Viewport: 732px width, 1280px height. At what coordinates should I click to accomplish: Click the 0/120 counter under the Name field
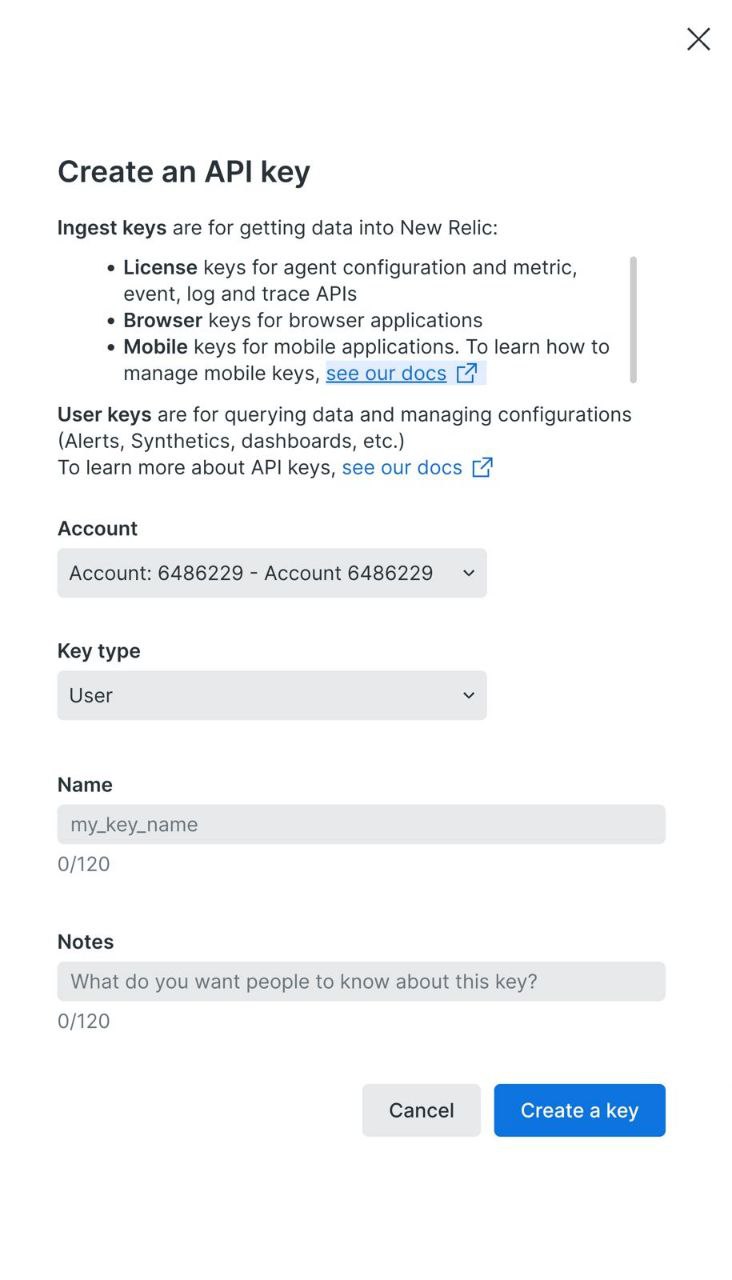click(83, 863)
